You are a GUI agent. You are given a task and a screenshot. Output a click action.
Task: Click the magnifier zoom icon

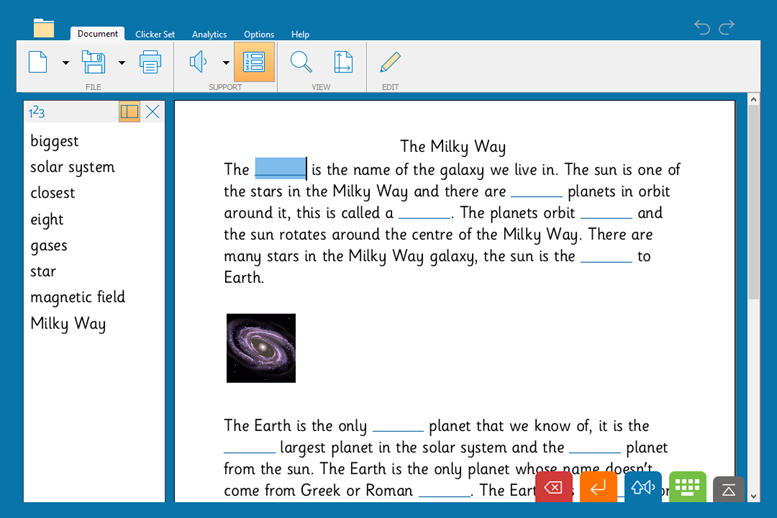click(x=301, y=62)
